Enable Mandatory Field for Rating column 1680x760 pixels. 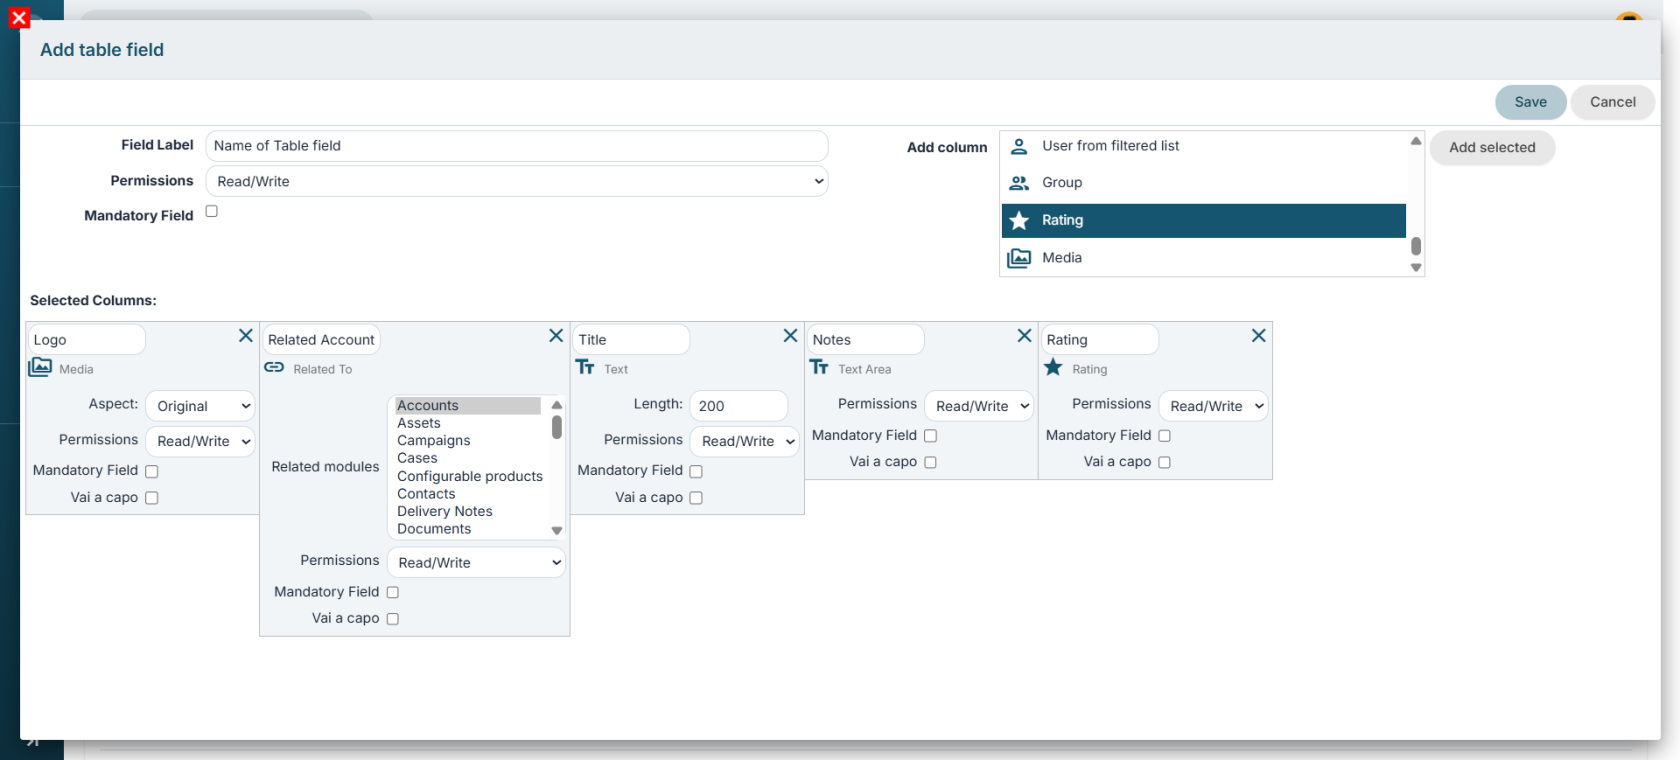click(1164, 436)
